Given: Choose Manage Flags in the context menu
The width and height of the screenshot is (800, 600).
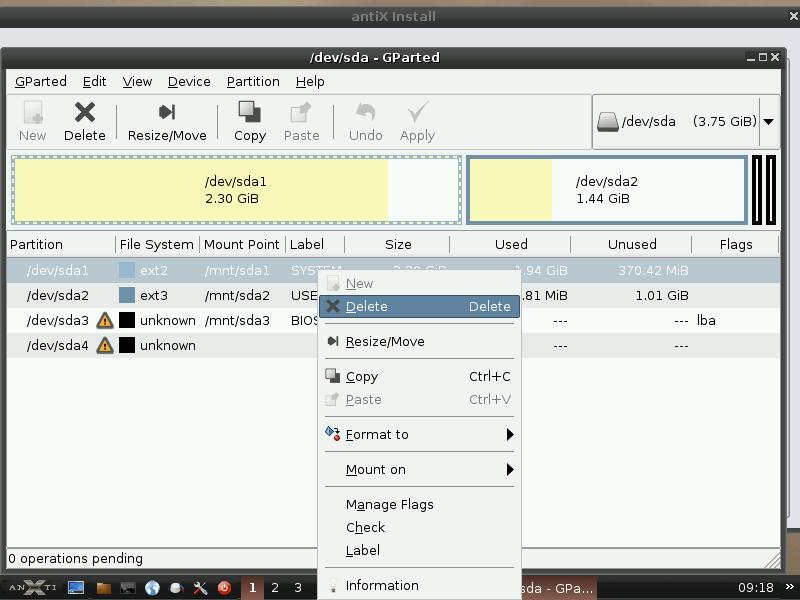Looking at the screenshot, I should (x=419, y=505).
